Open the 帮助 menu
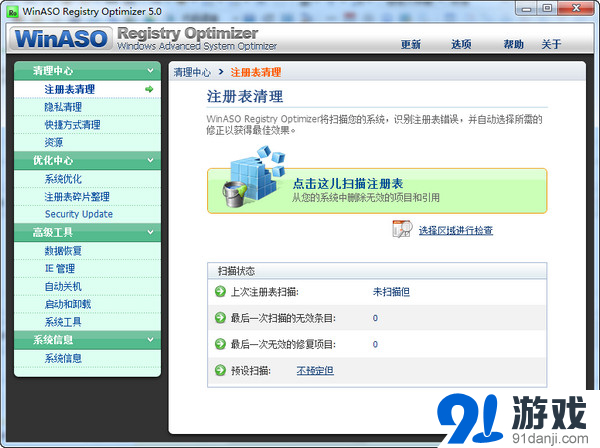The image size is (600, 448). coord(514,44)
